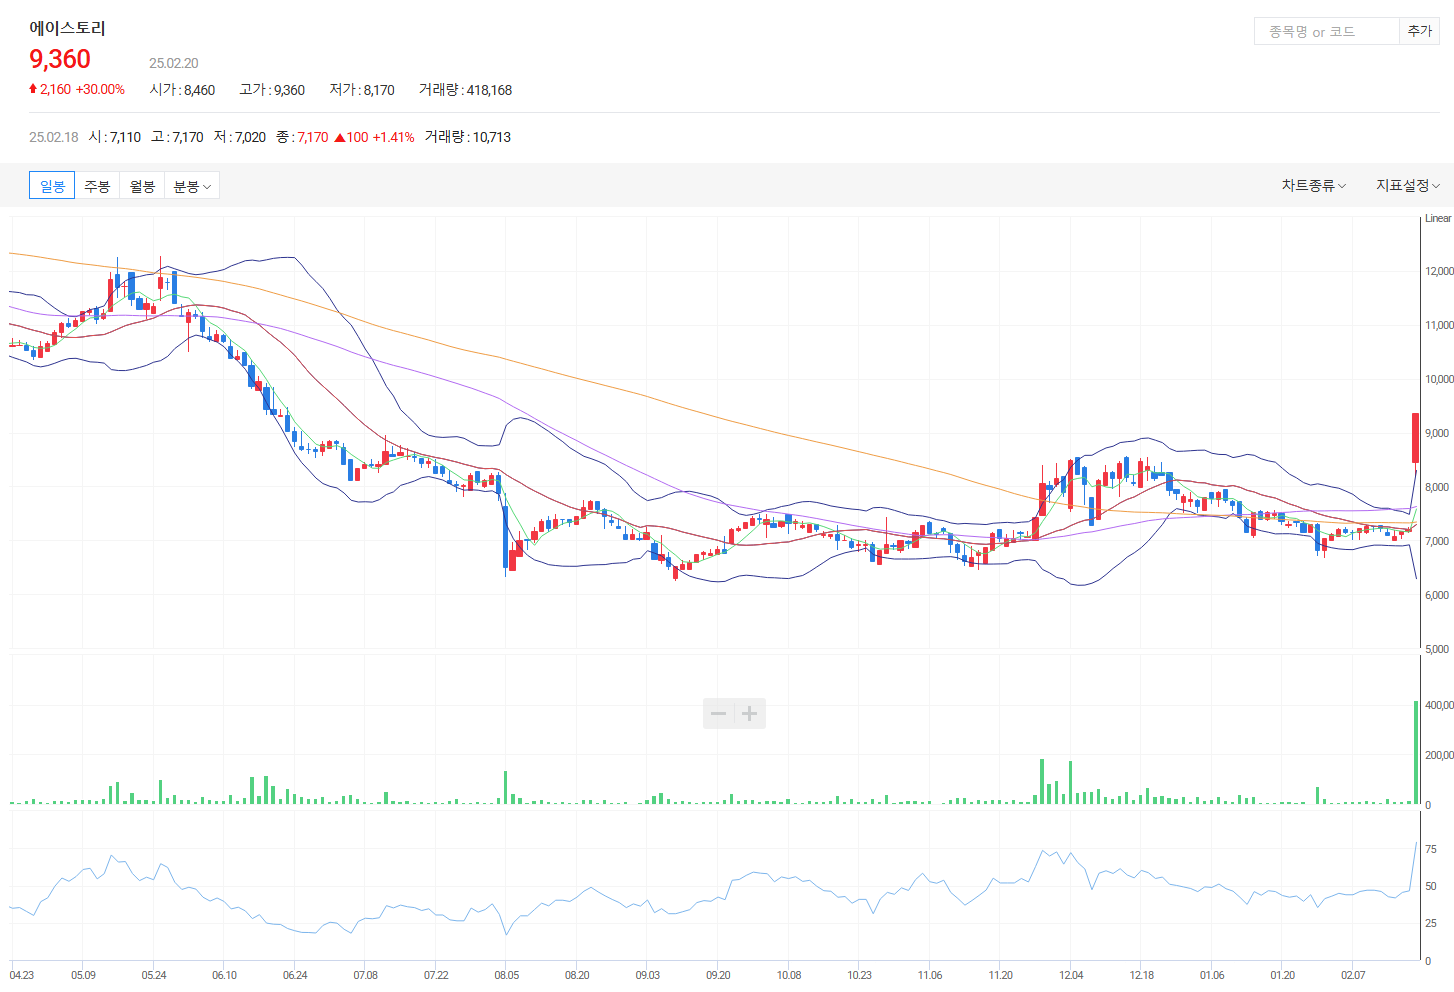Open the 분봉 minute chart dropdown
Viewport: 1454px width, 992px height.
[x=192, y=186]
